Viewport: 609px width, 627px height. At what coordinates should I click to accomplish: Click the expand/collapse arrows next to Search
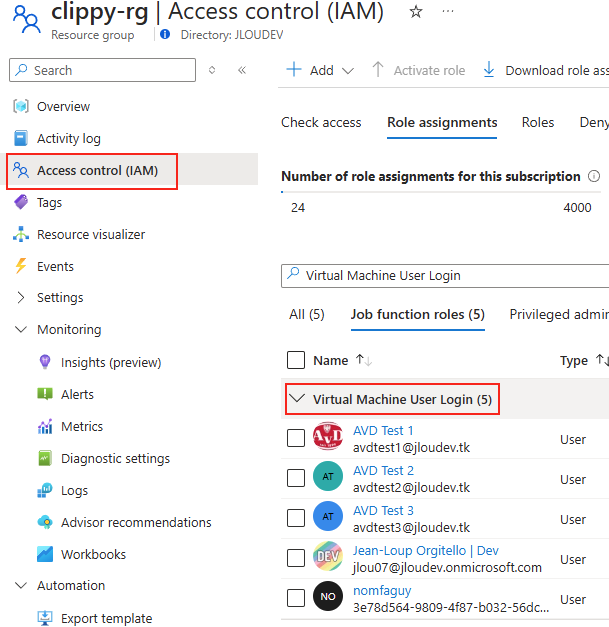212,70
